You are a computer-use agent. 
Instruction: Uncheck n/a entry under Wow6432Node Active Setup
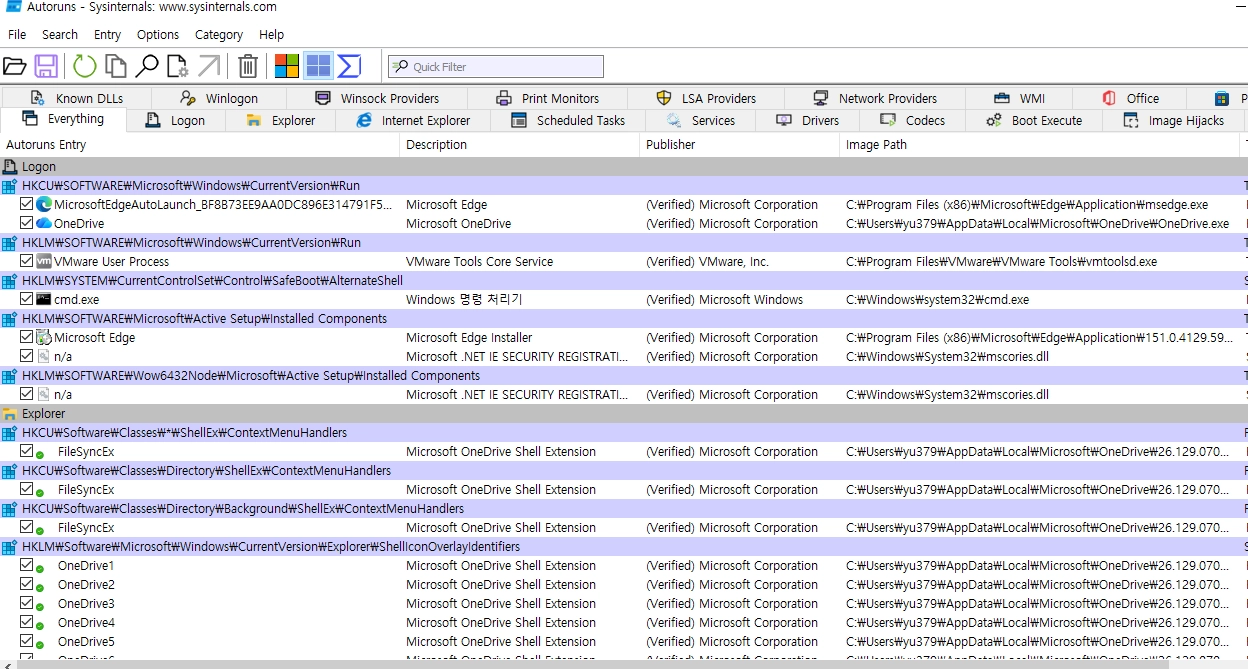pyautogui.click(x=27, y=394)
